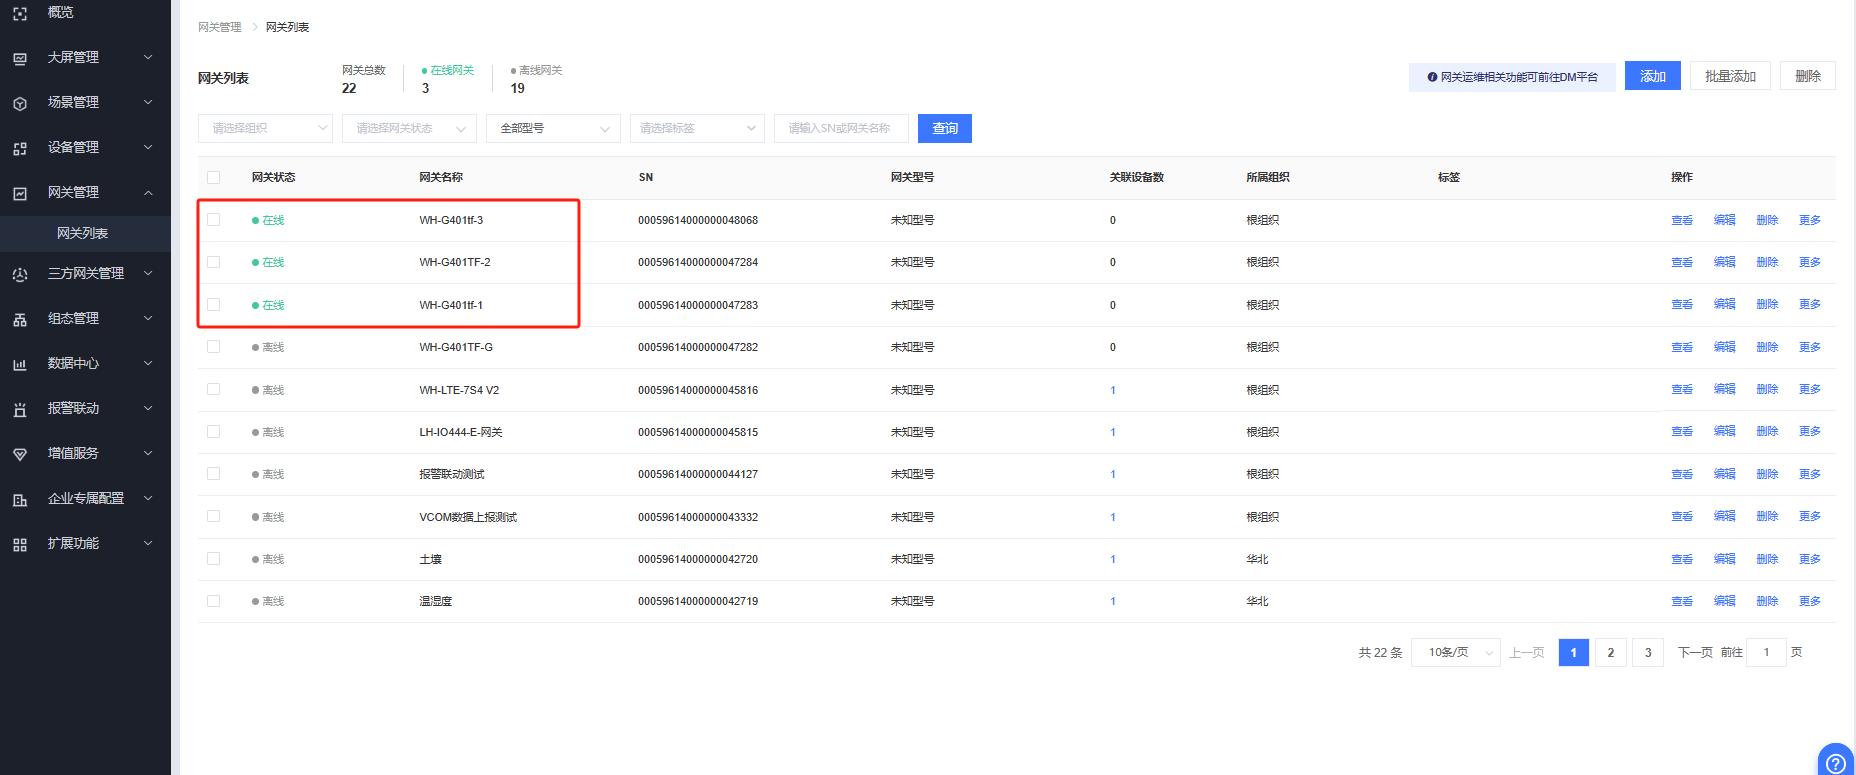The width and height of the screenshot is (1856, 775).
Task: Check the box for gateway WH-G401tf-3
Action: [213, 220]
